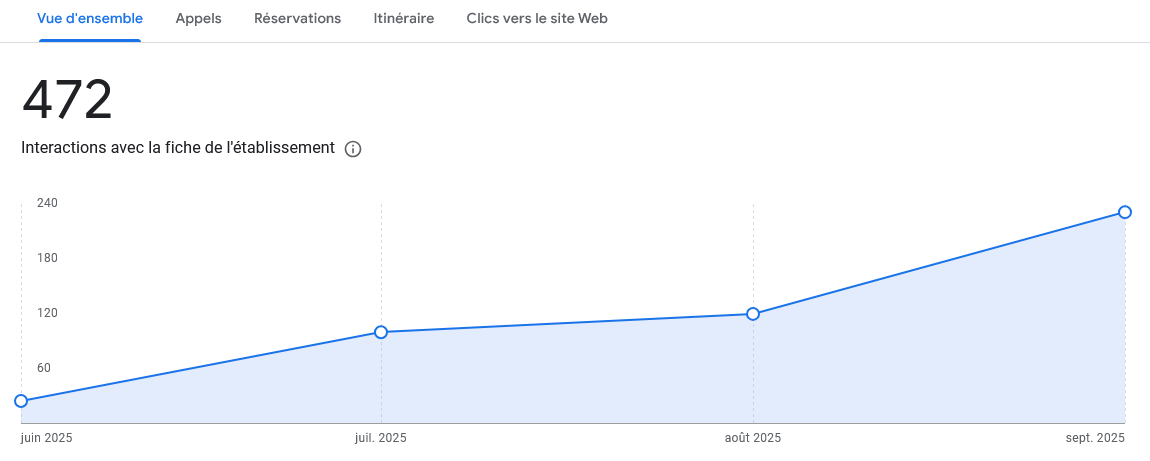This screenshot has height=461, width=1150.
Task: Select the août 2025 data point
Action: click(x=753, y=314)
